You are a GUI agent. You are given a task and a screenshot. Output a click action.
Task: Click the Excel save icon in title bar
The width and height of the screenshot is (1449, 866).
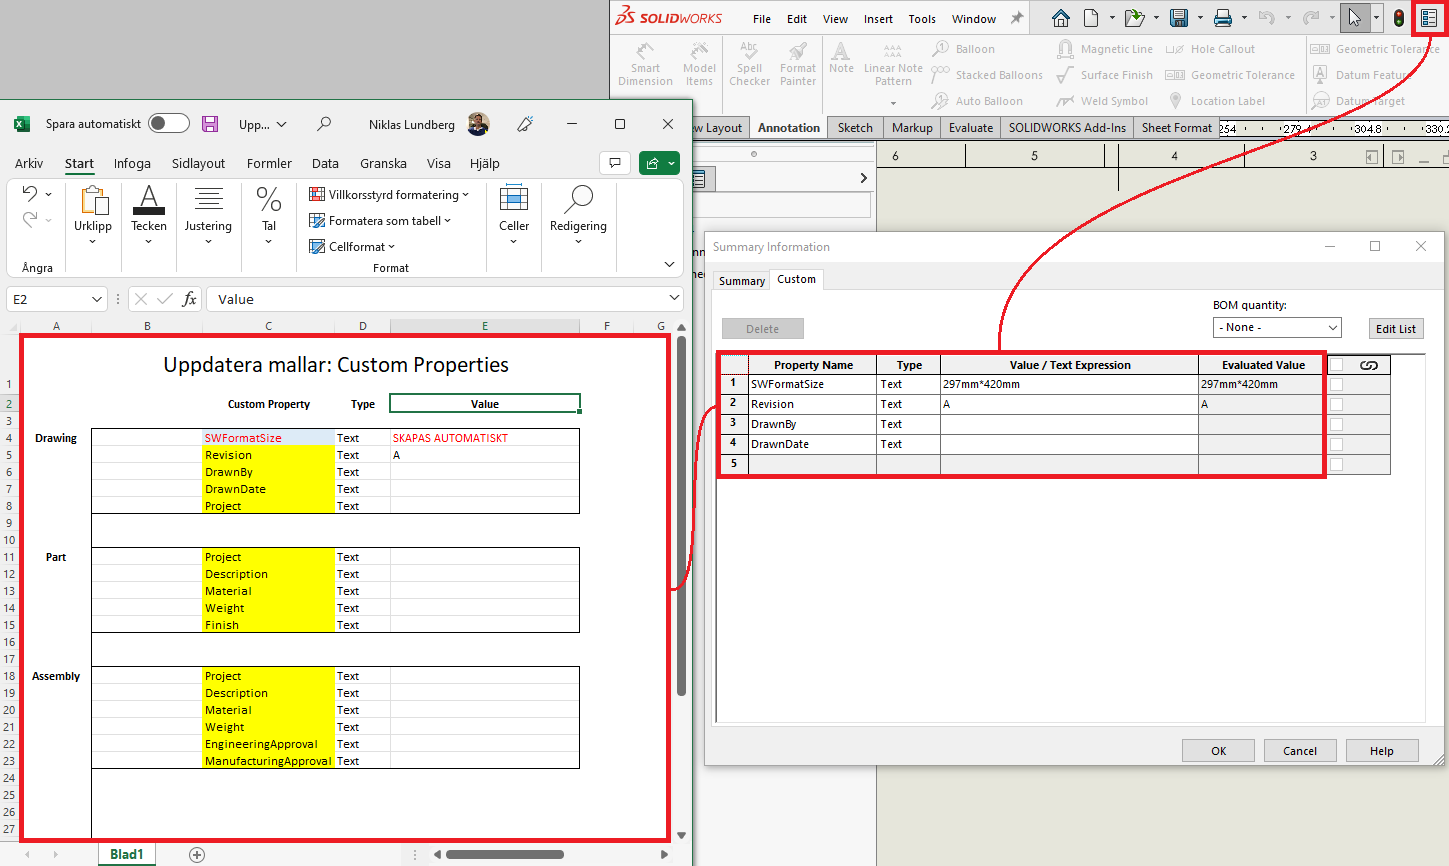pos(210,124)
